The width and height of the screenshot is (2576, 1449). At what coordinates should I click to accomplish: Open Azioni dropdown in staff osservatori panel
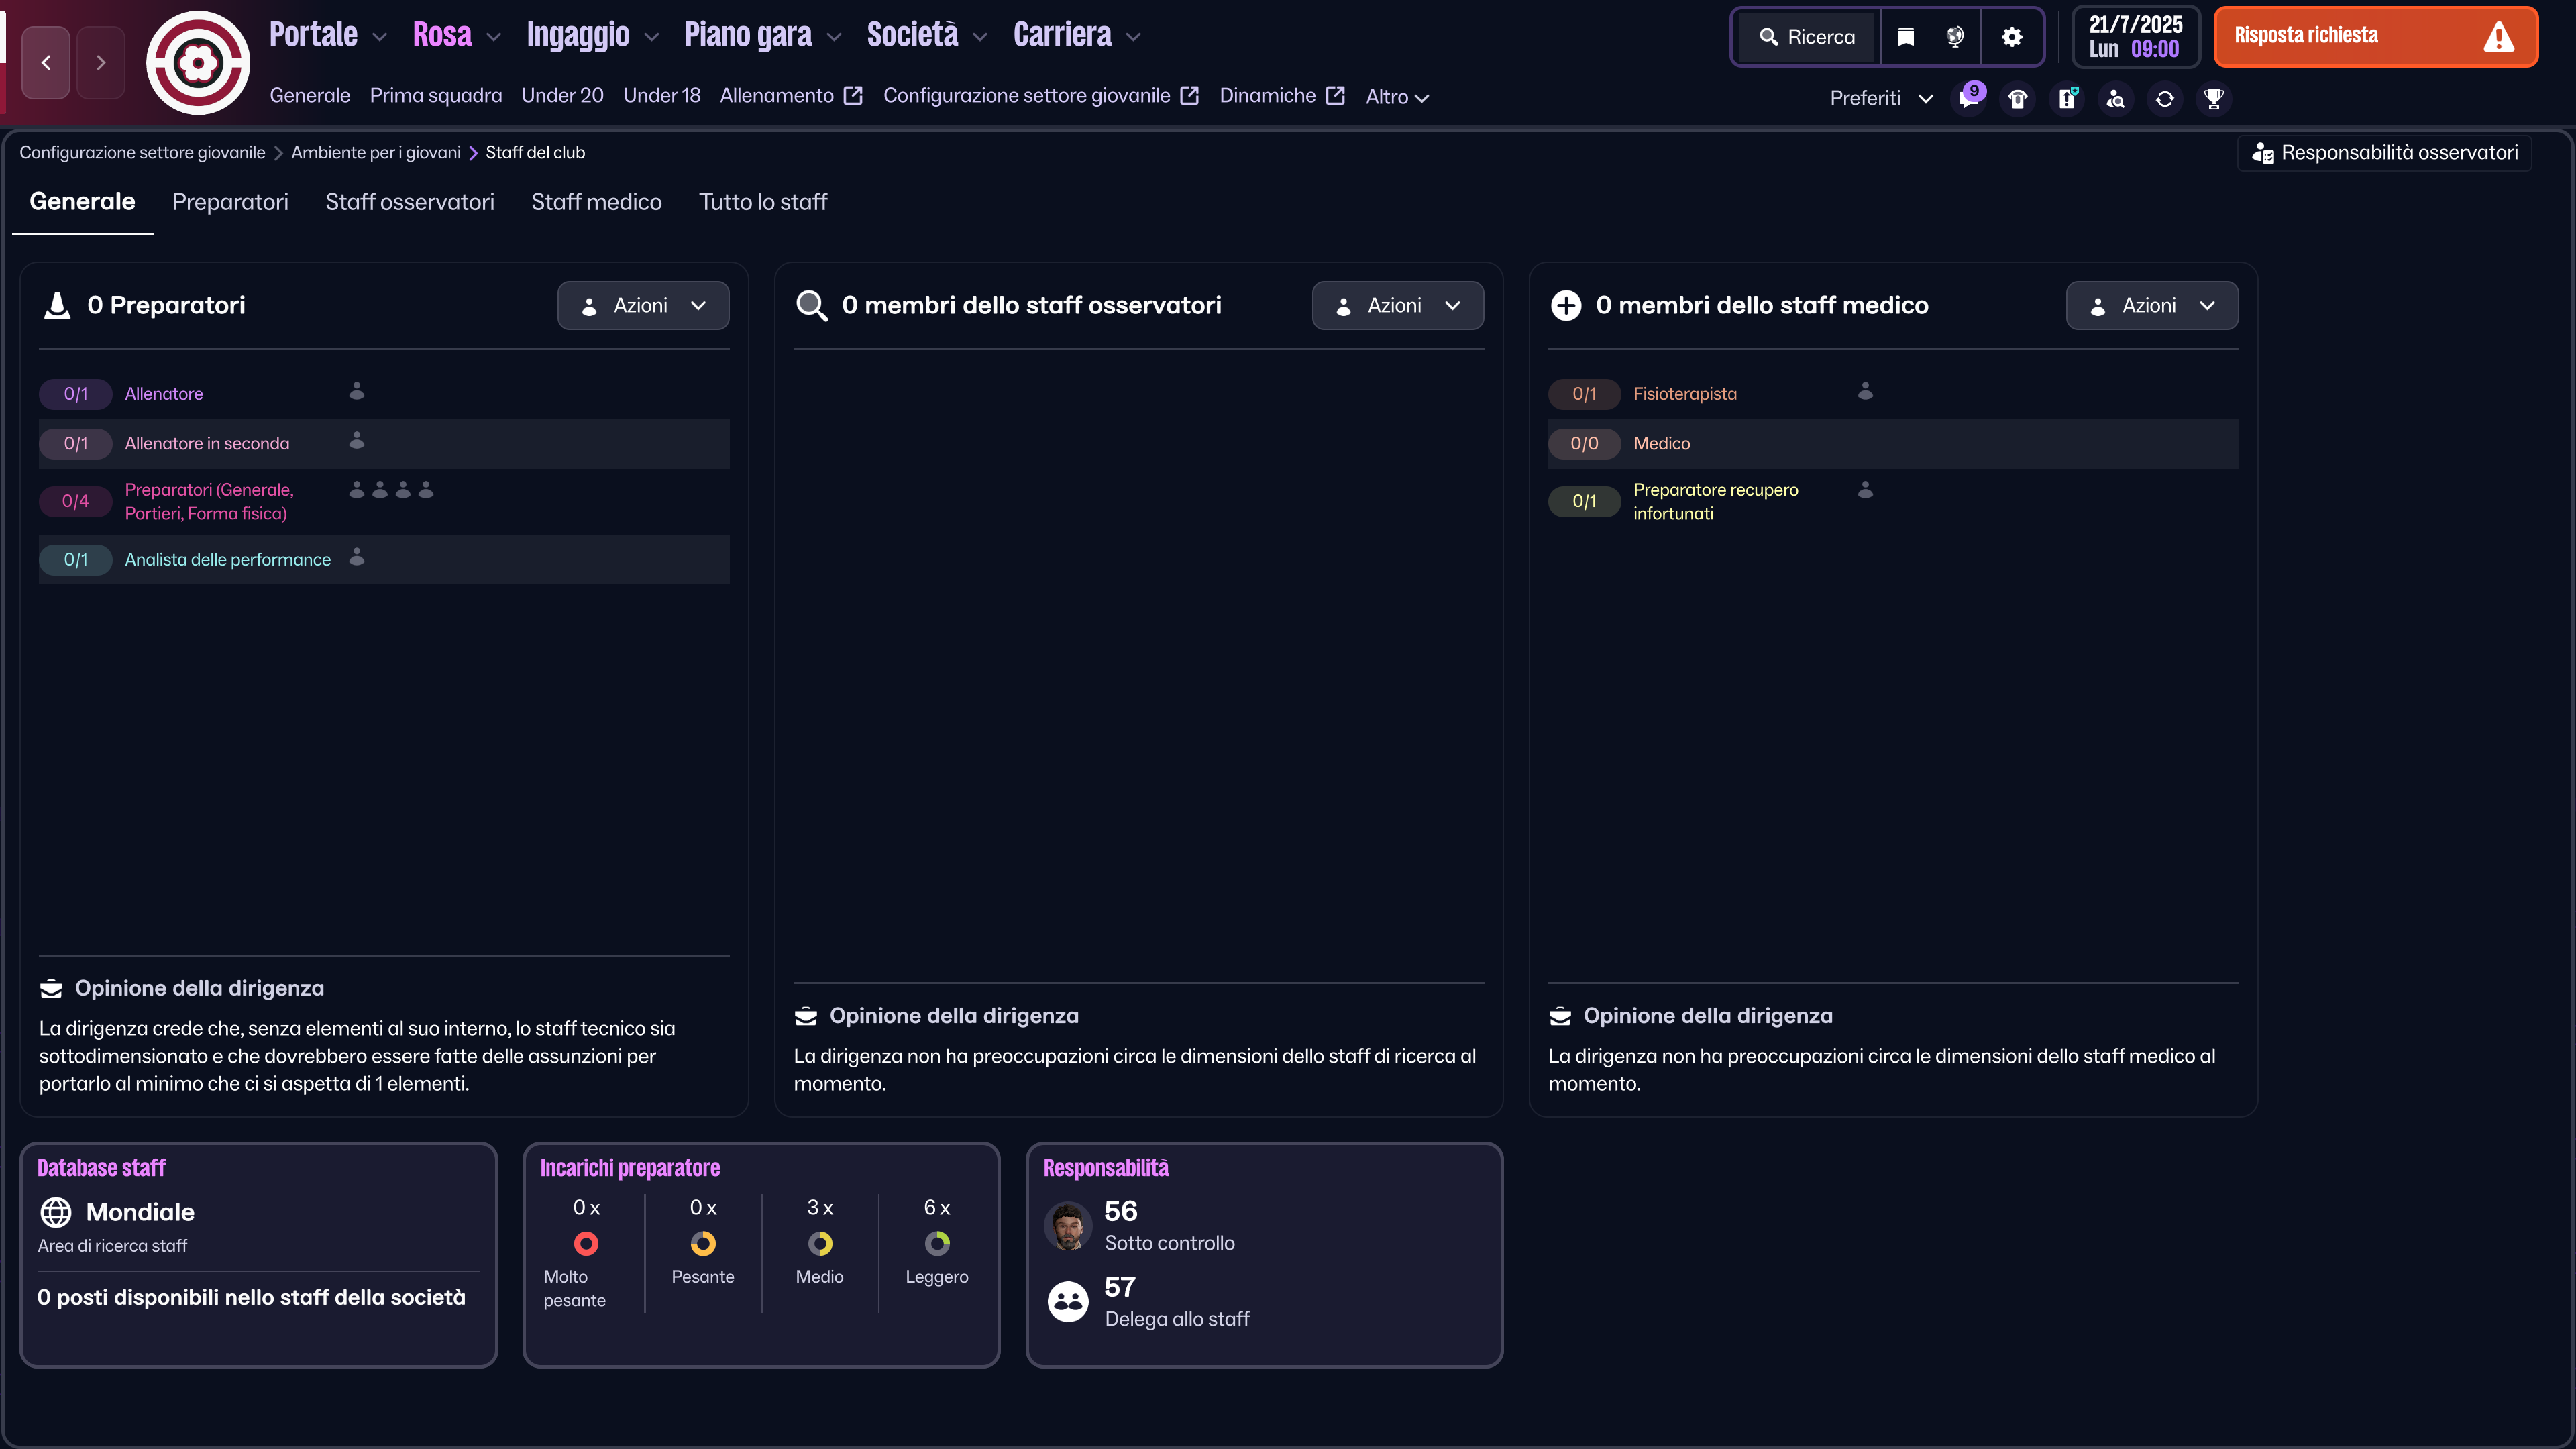click(1397, 305)
